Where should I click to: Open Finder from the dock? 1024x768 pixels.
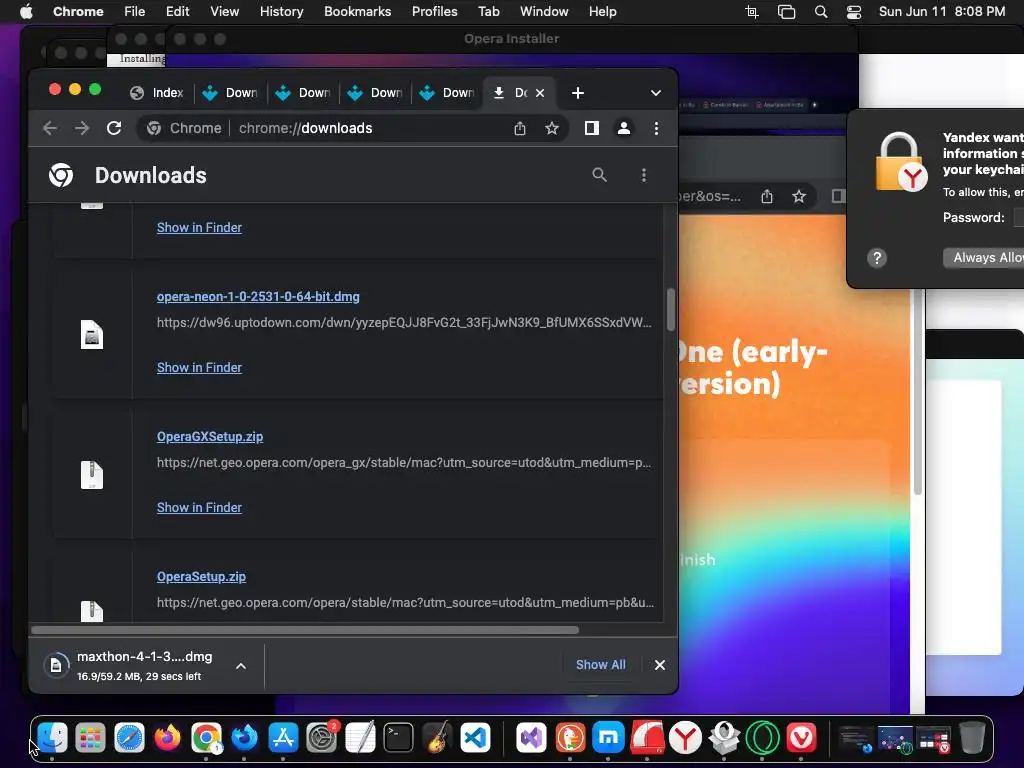52,738
